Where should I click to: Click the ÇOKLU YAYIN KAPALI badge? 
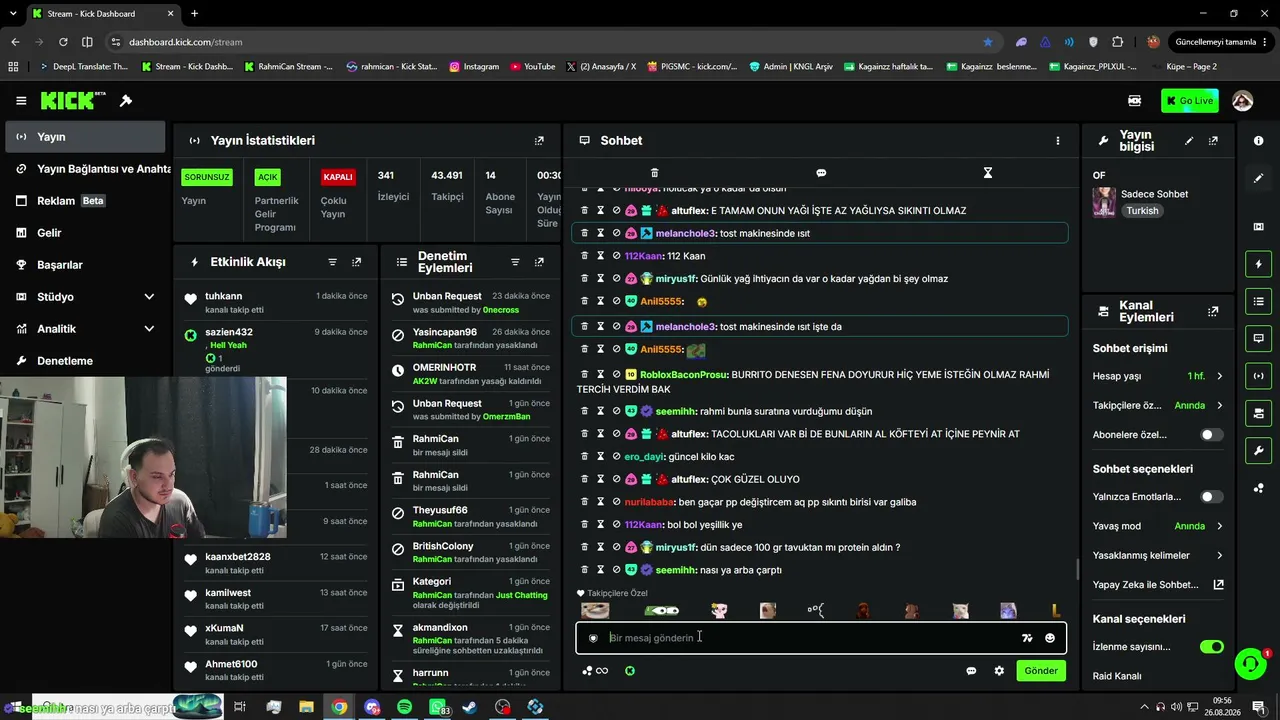(x=338, y=177)
